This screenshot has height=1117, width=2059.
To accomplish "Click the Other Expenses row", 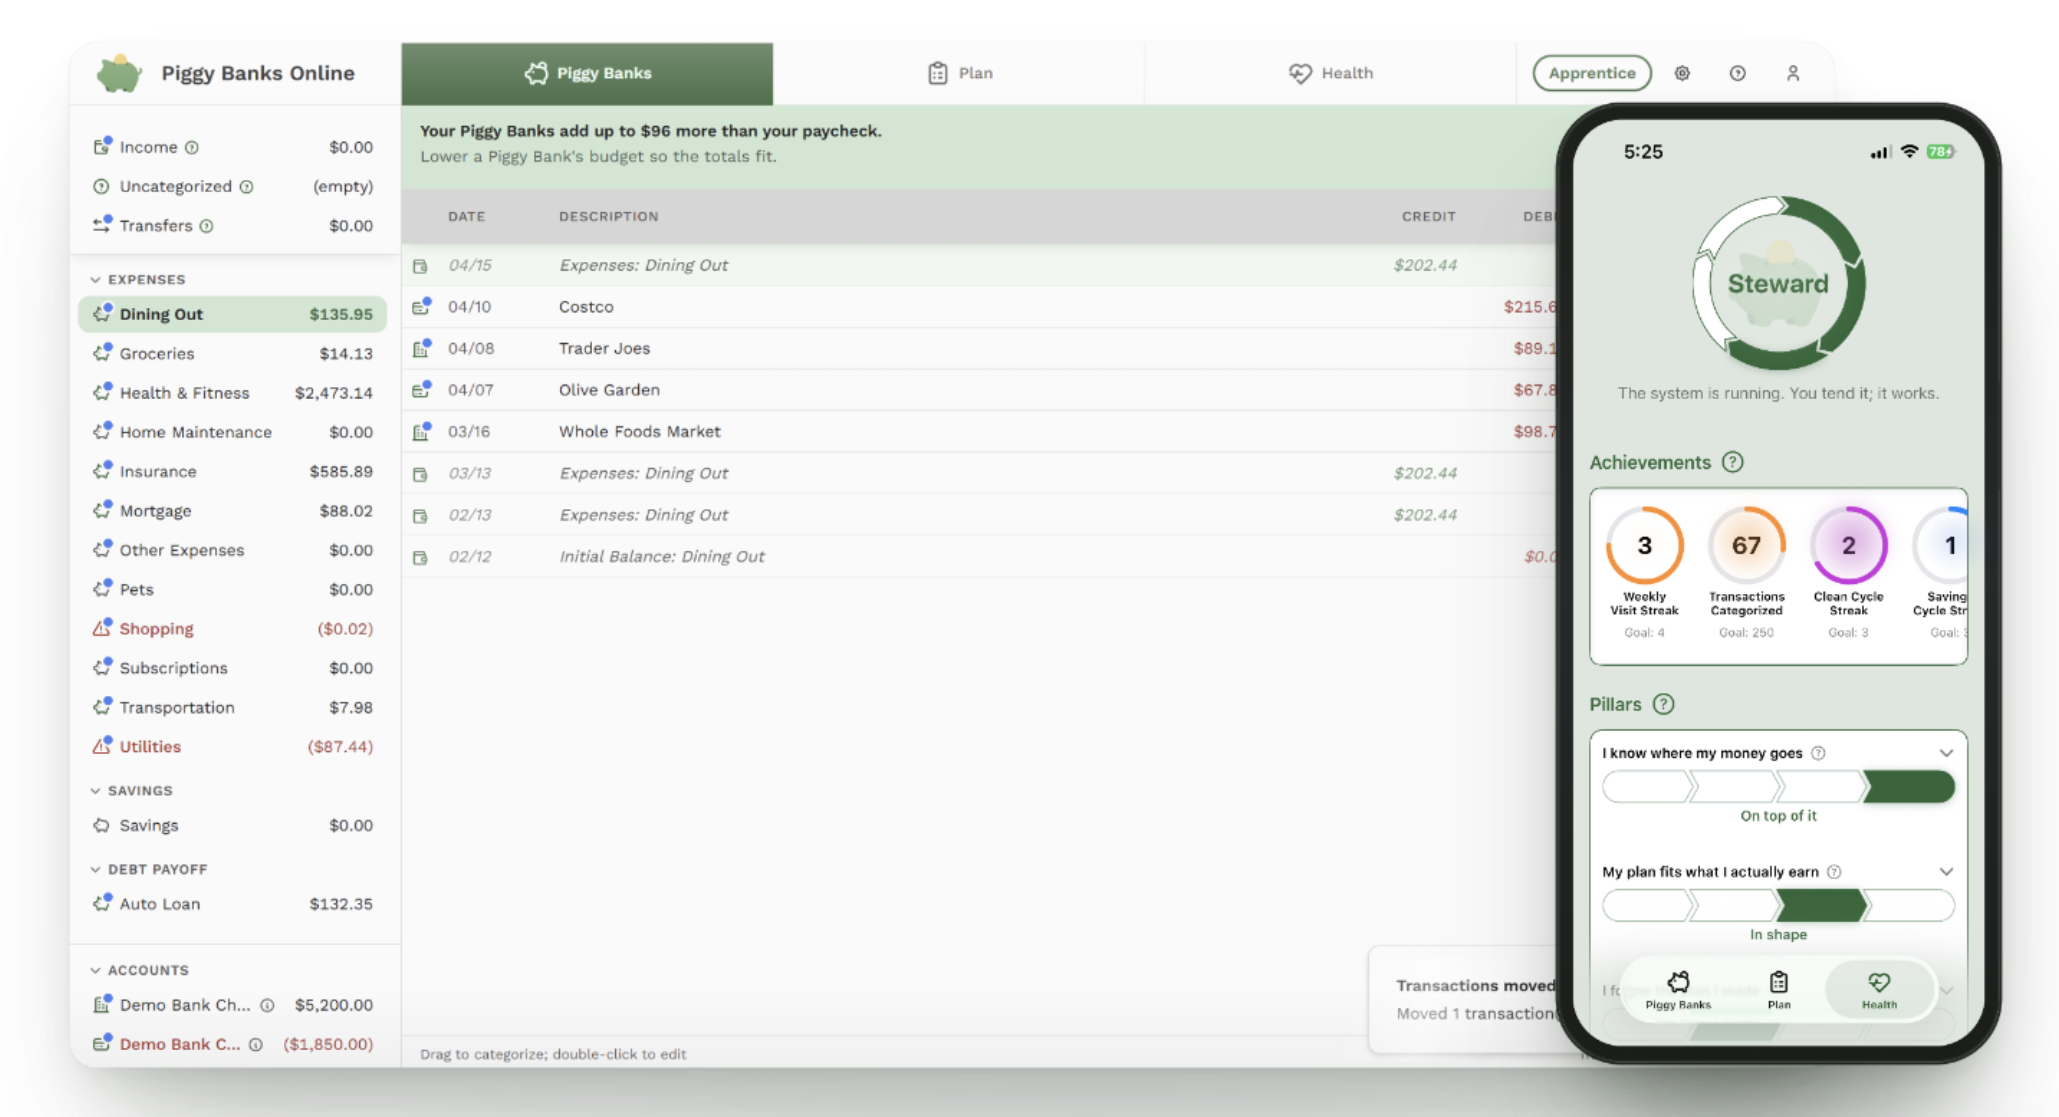I will pyautogui.click(x=232, y=550).
